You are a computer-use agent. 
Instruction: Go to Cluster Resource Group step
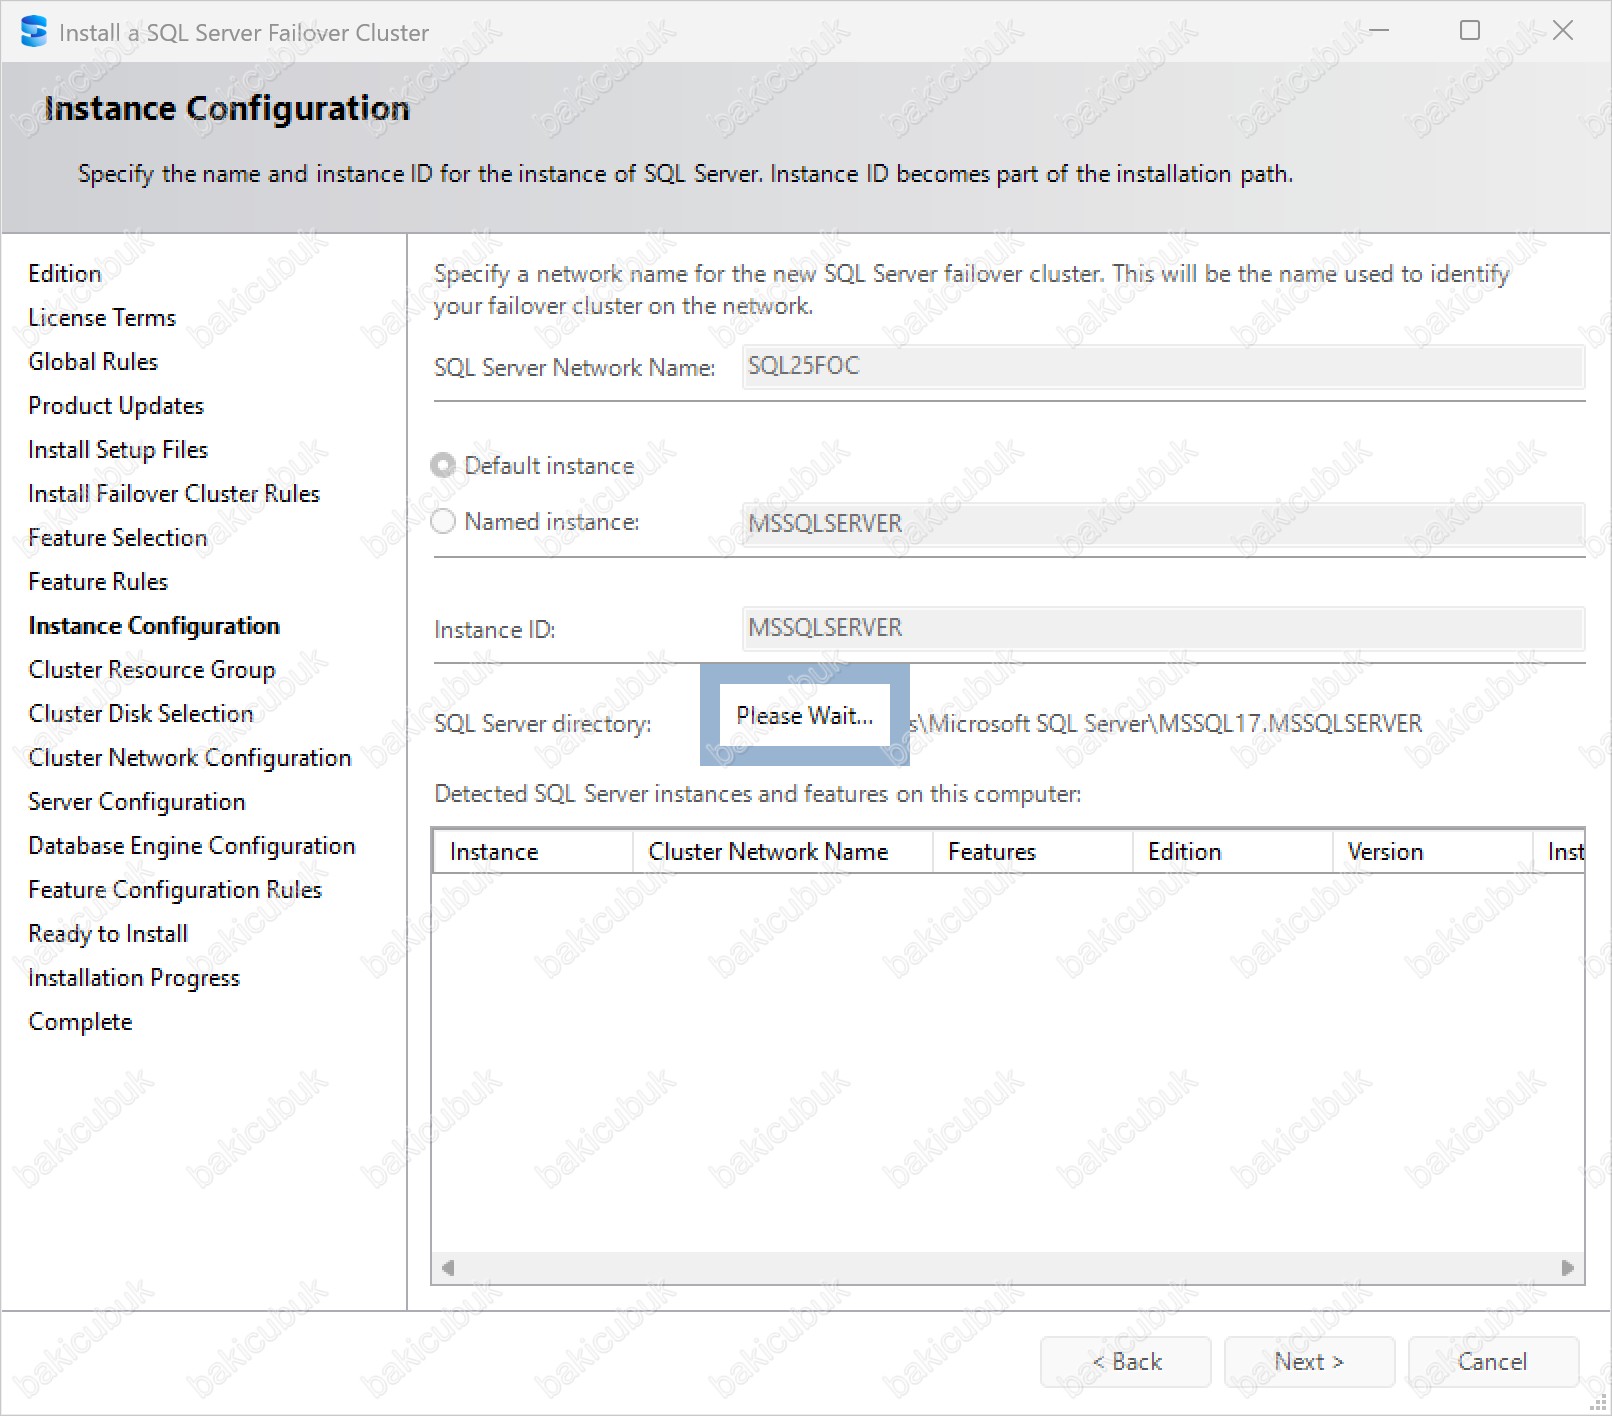pyautogui.click(x=152, y=670)
